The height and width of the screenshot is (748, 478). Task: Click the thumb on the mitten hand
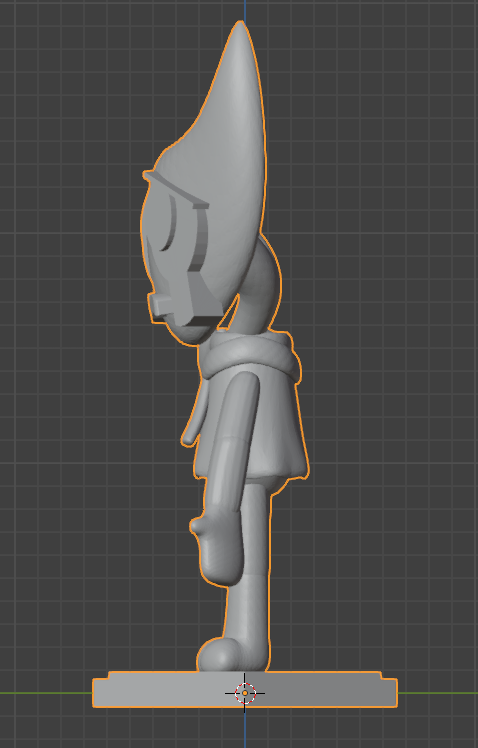(197, 525)
